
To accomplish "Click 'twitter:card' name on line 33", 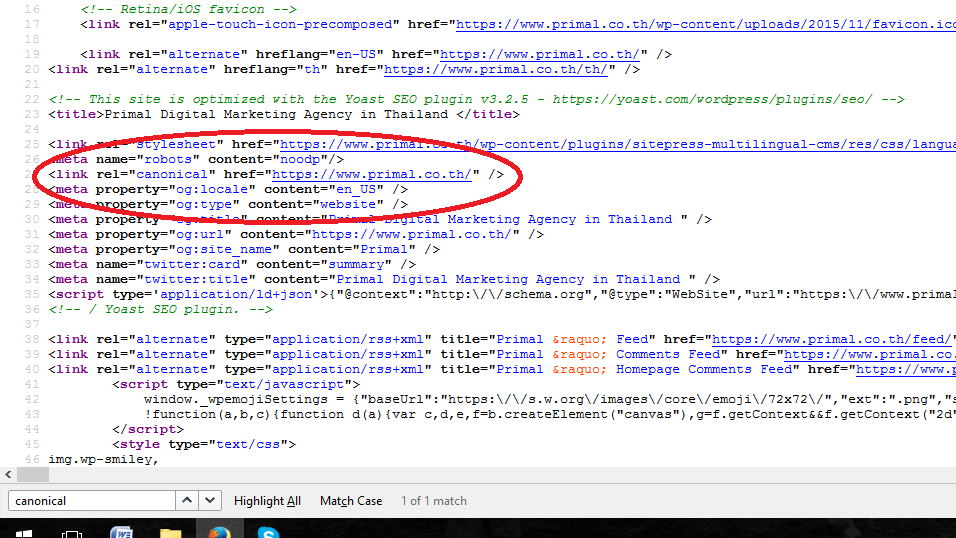I will (192, 264).
